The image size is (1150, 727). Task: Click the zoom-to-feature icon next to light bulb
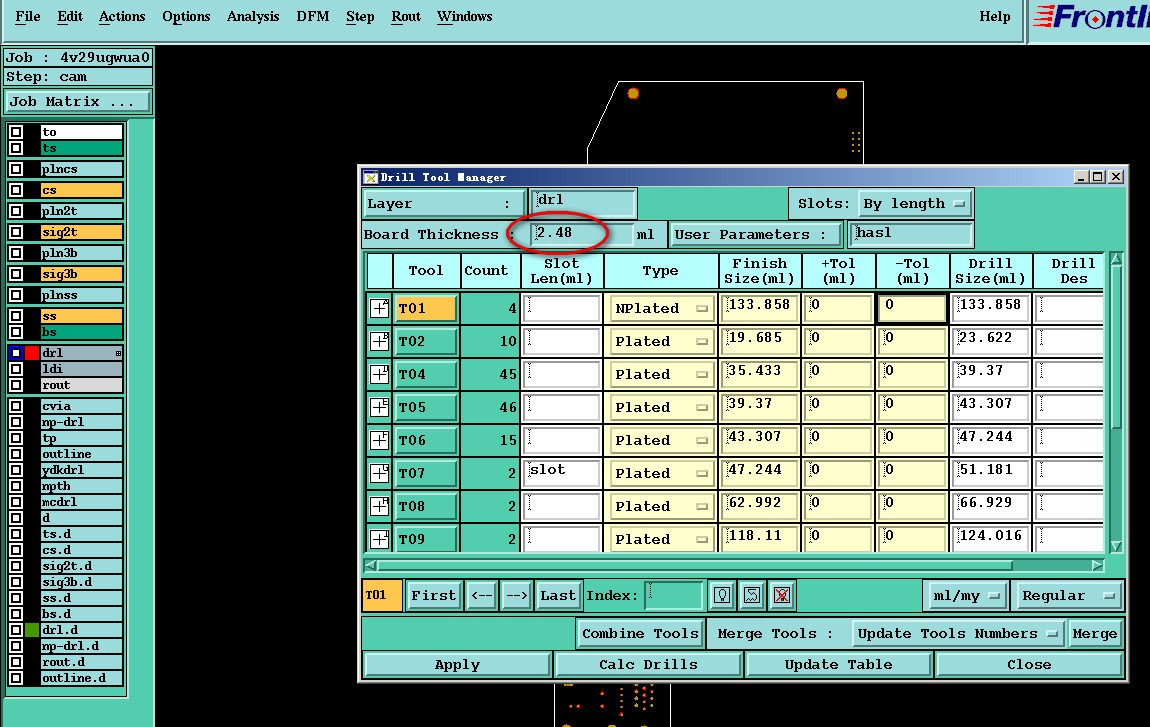point(752,596)
